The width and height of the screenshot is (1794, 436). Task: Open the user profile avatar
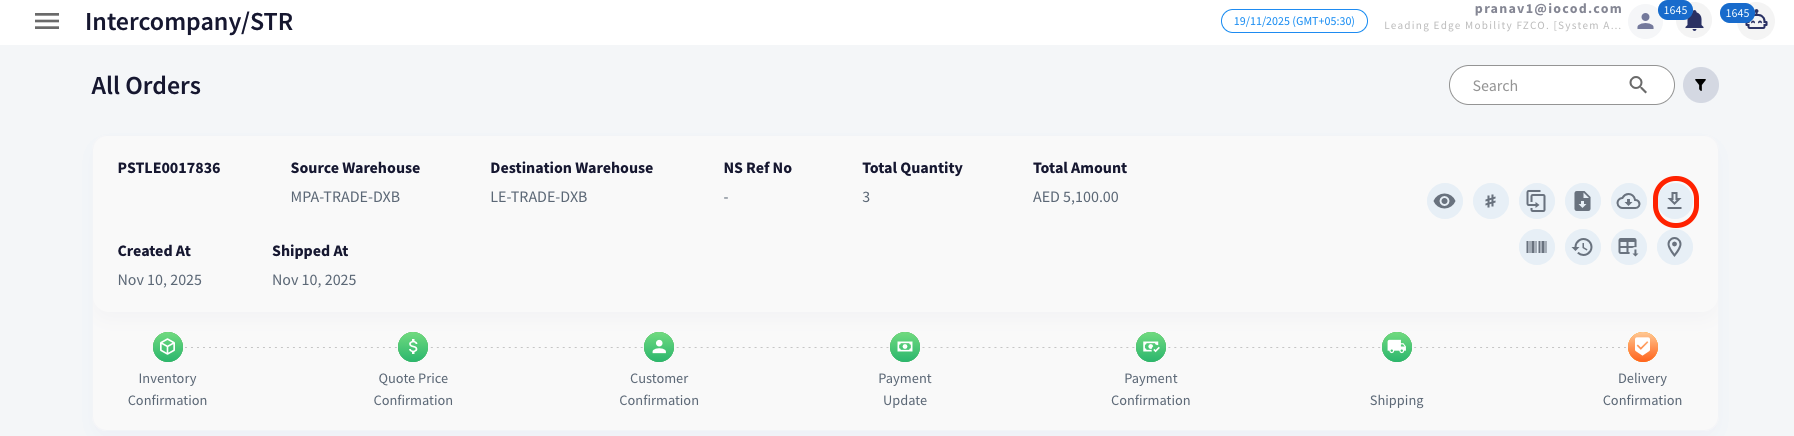point(1645,21)
